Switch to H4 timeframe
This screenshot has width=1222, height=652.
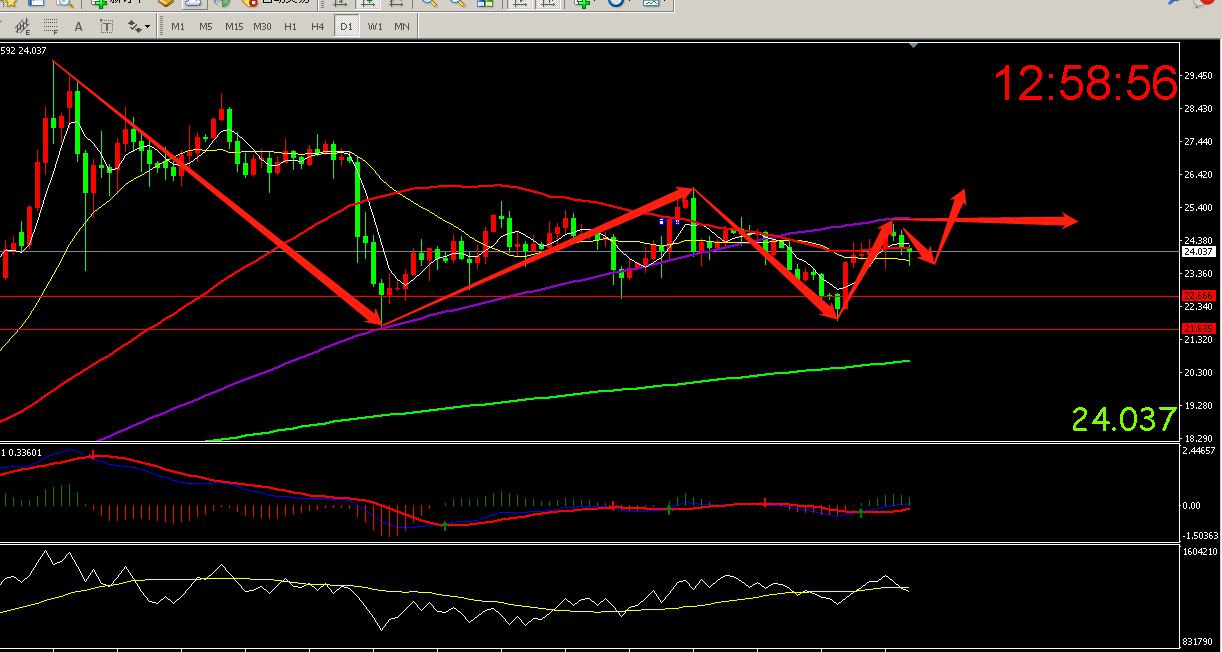pyautogui.click(x=317, y=26)
